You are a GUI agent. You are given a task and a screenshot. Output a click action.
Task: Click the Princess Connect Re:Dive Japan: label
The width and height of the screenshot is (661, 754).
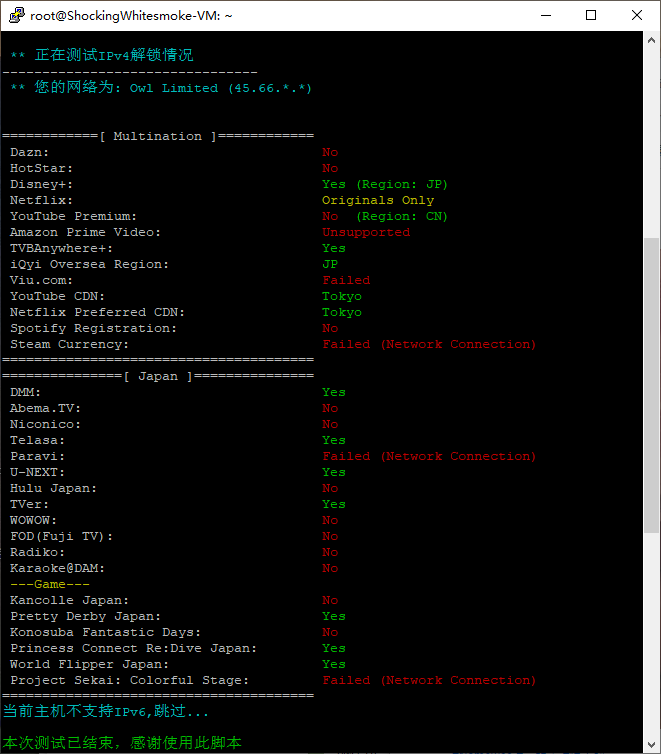coord(134,648)
